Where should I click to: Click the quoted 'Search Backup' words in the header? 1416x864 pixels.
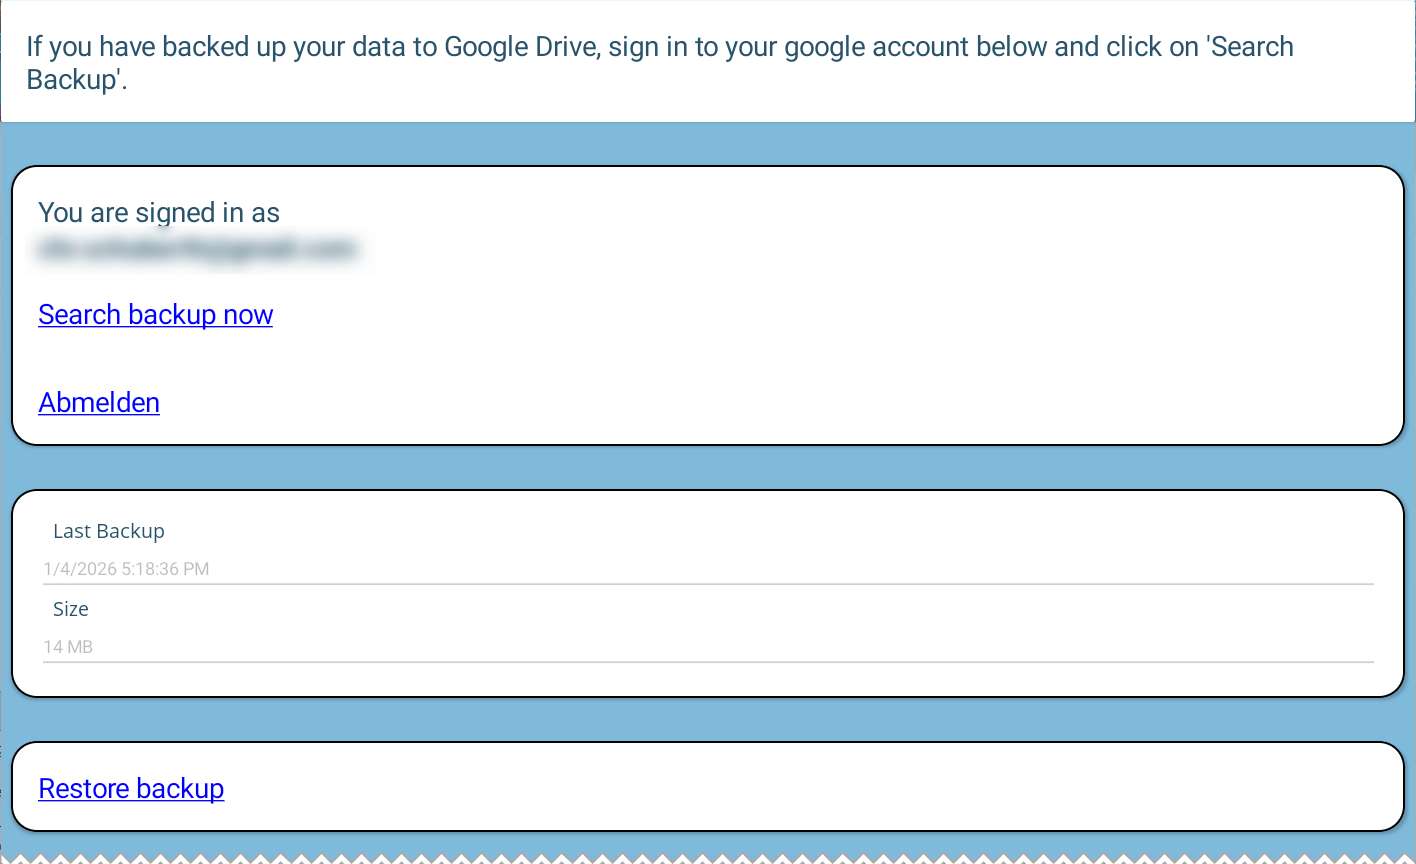tap(1250, 47)
